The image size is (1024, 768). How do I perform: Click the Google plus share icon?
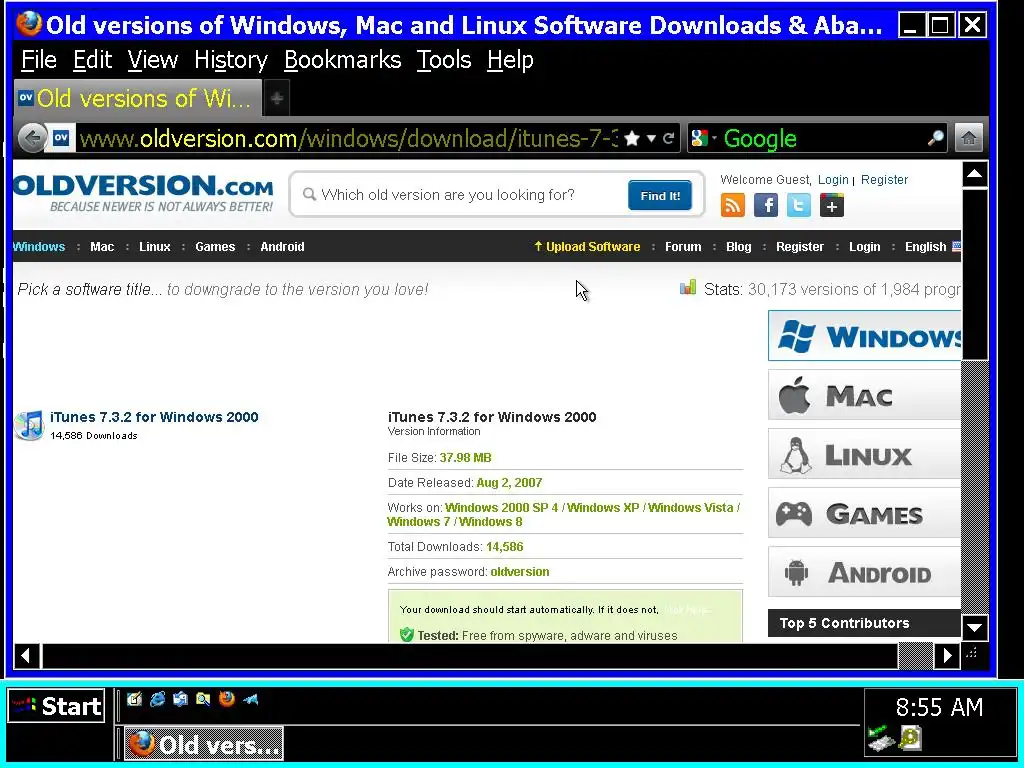[x=831, y=205]
